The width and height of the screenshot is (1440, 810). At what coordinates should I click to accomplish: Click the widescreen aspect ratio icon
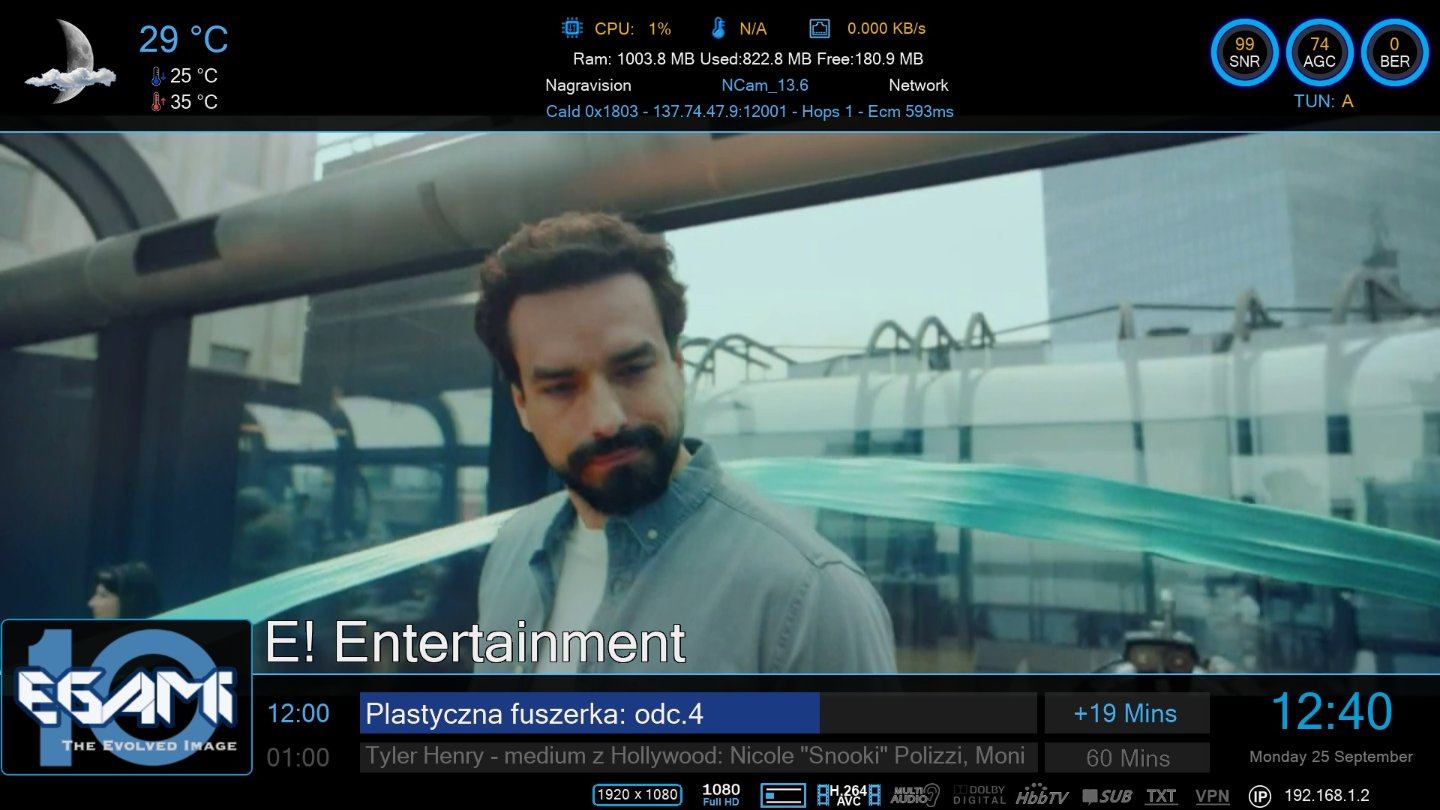click(x=782, y=795)
